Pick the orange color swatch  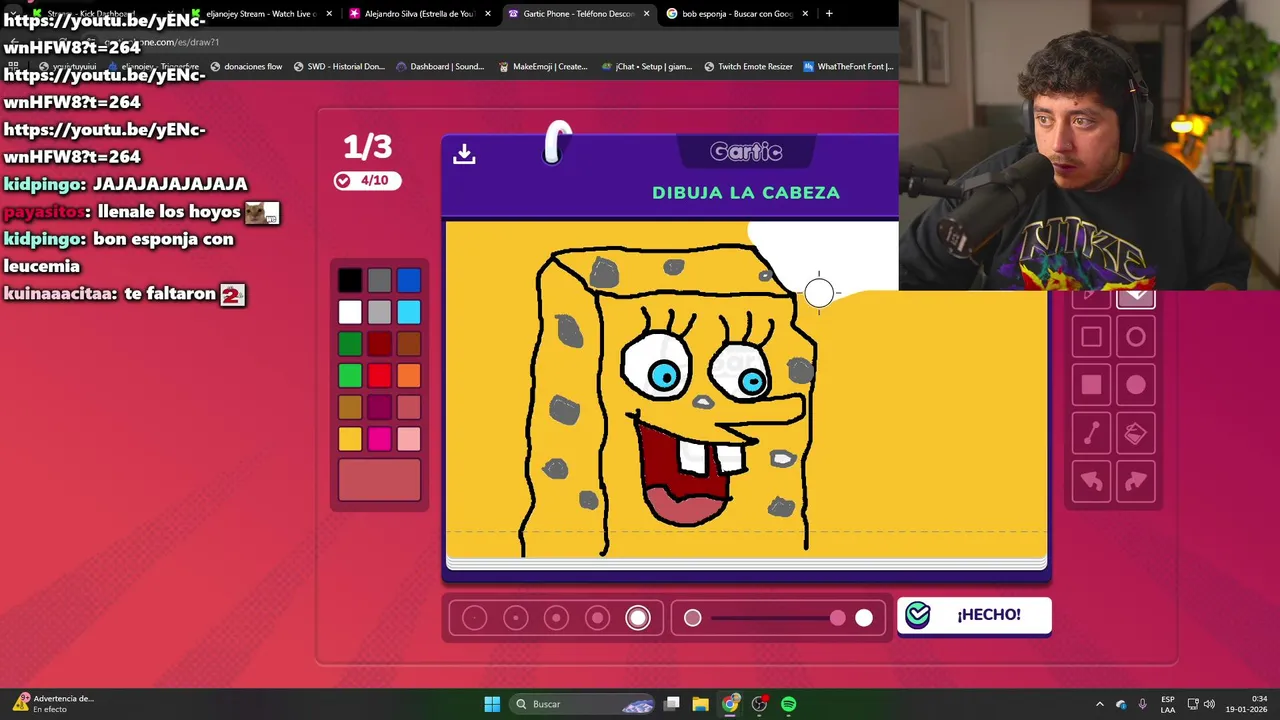point(409,376)
